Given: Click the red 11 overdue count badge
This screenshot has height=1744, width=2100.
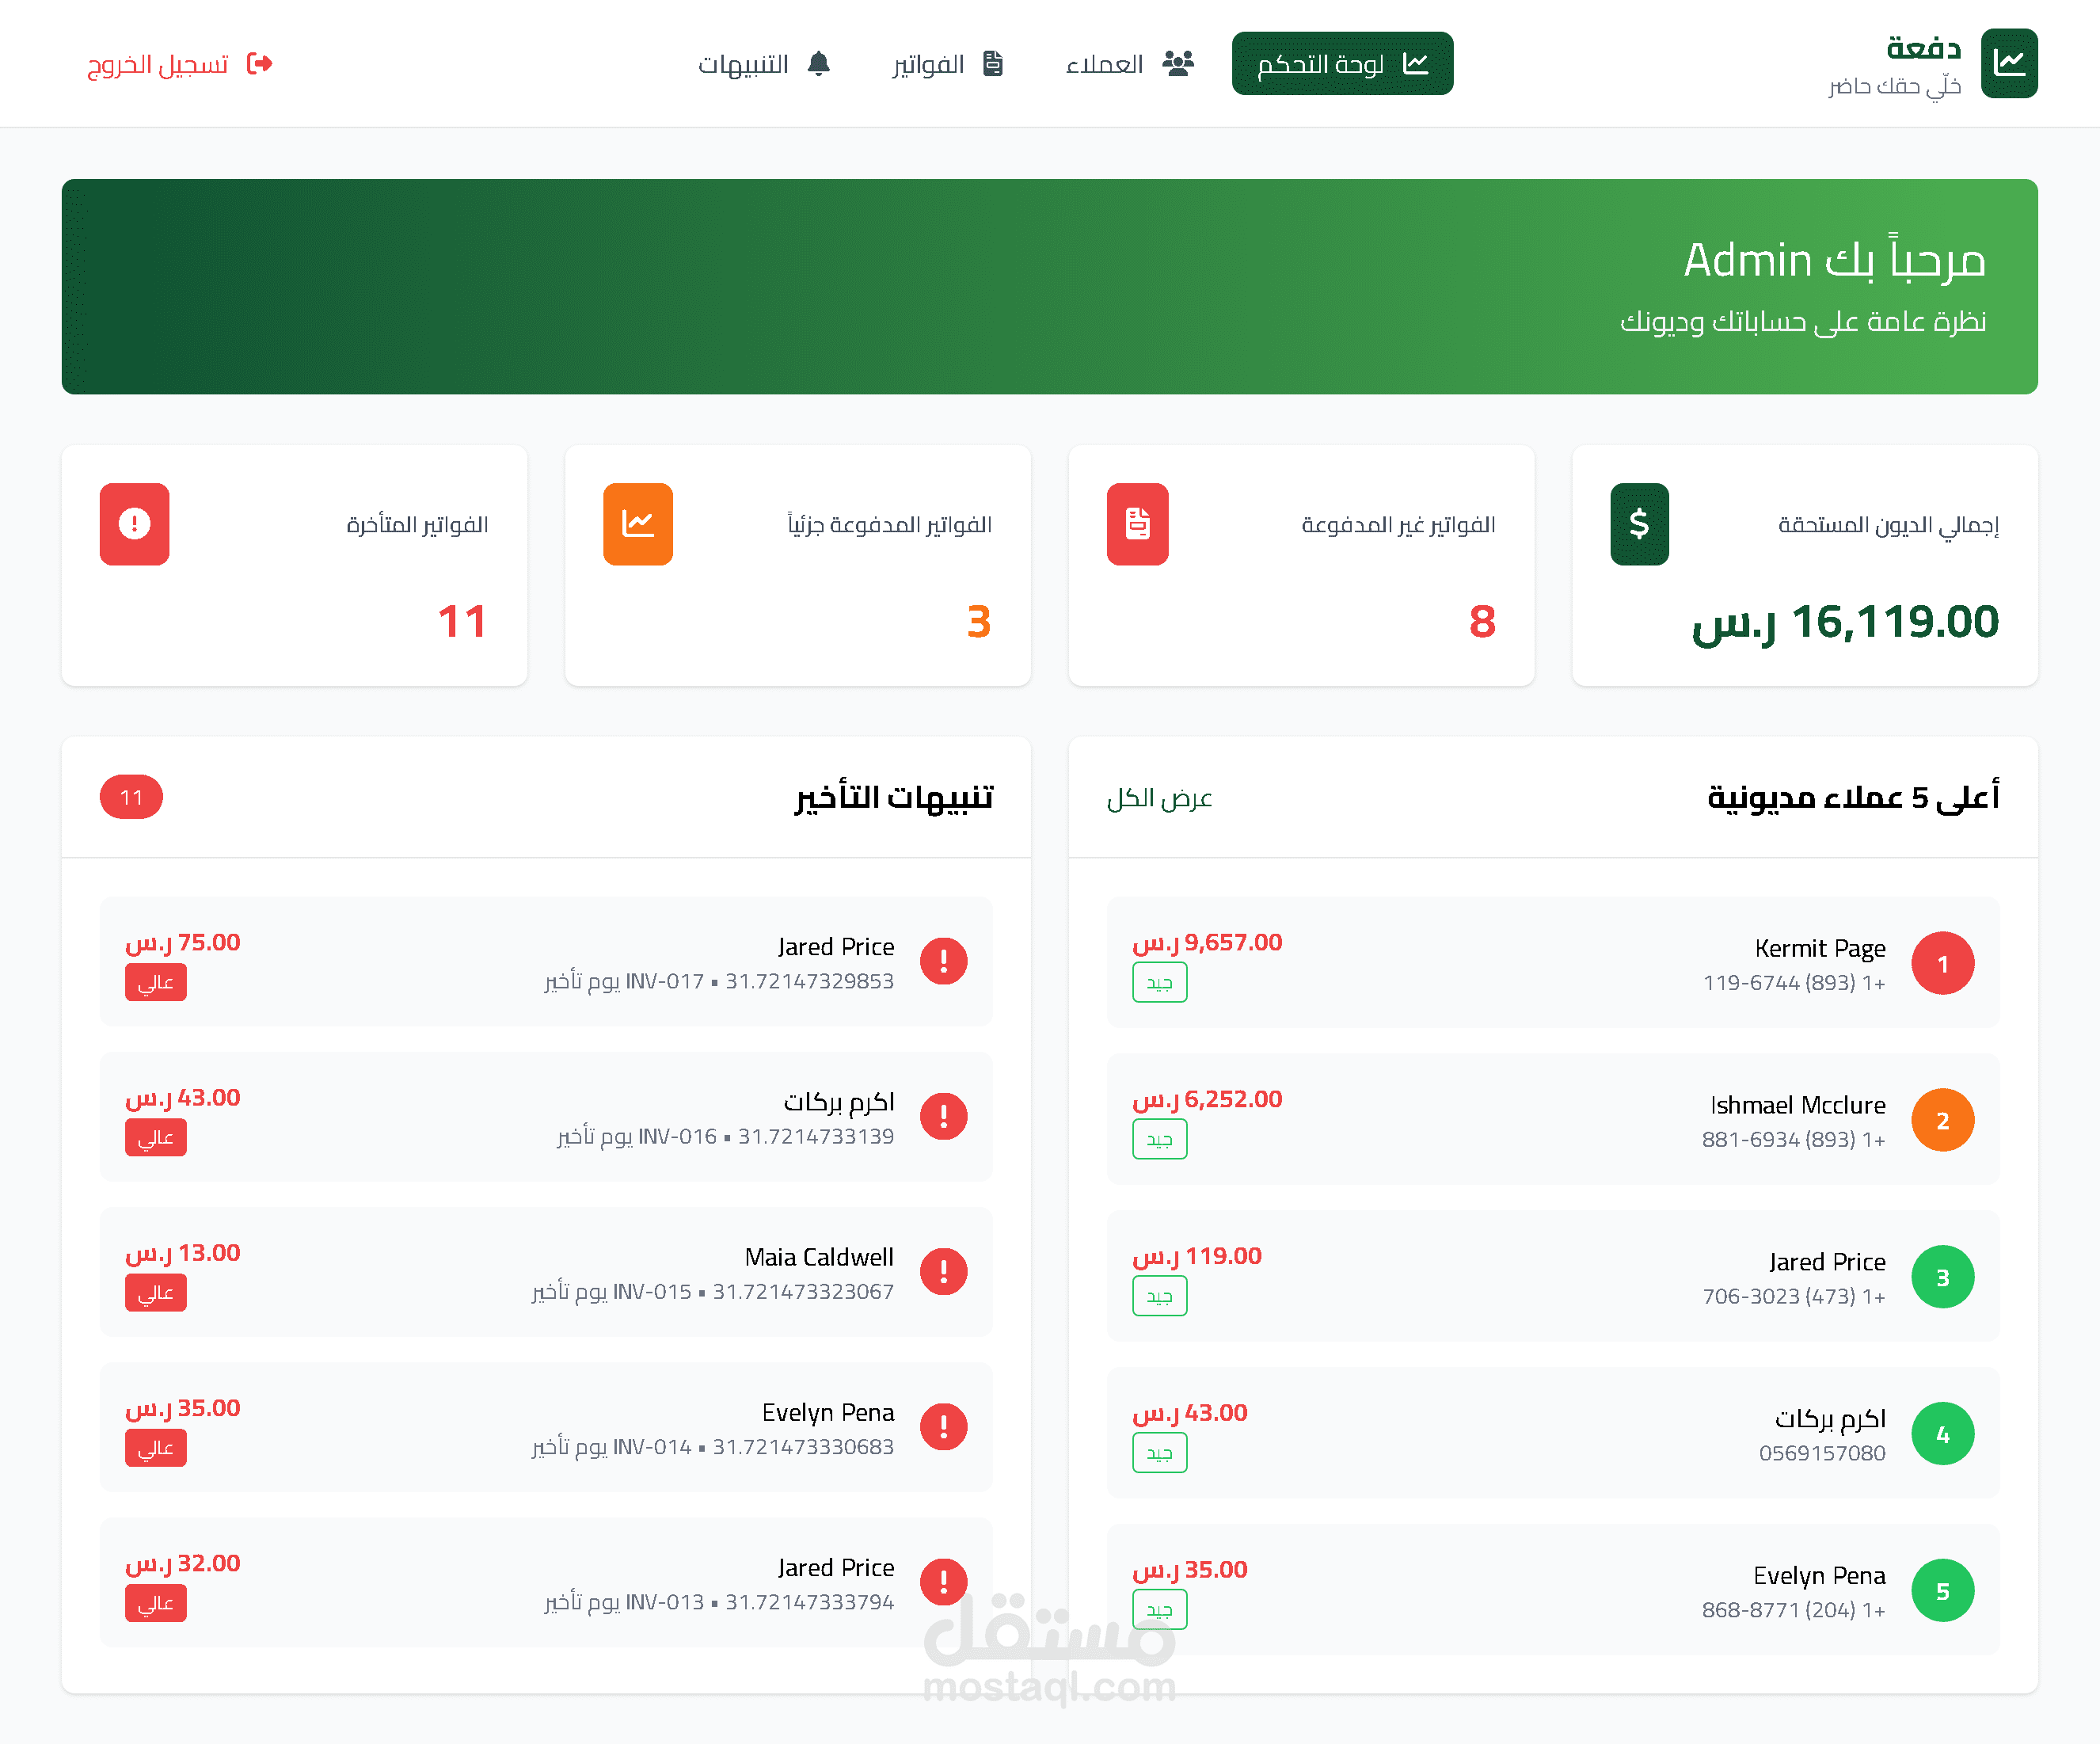Looking at the screenshot, I should pos(131,797).
